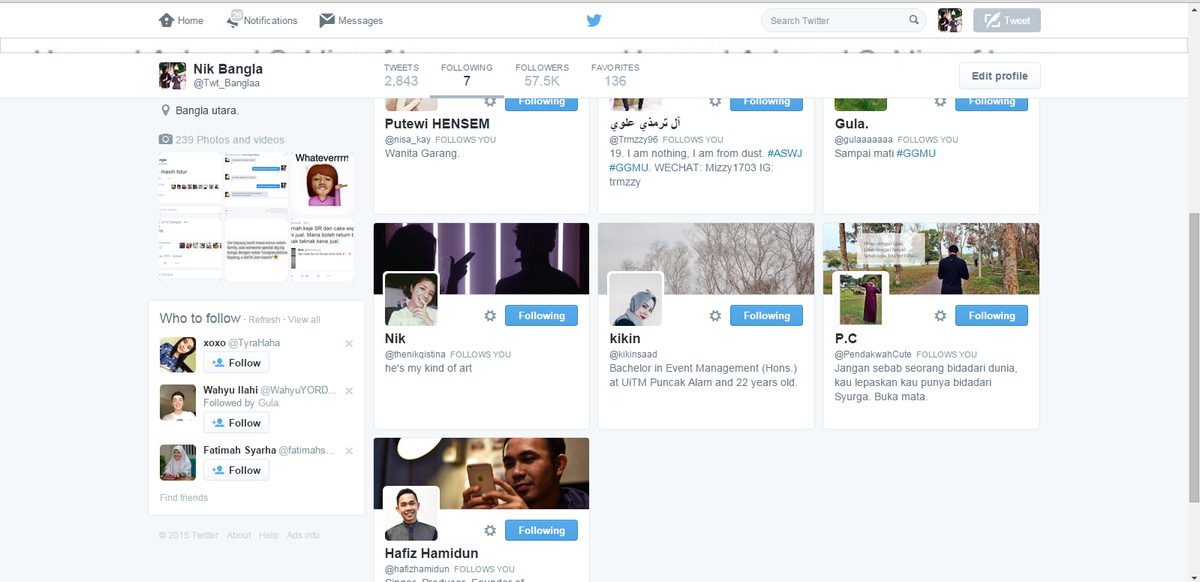Refresh Who to follow suggestions
Image resolution: width=1200 pixels, height=582 pixels.
264,320
